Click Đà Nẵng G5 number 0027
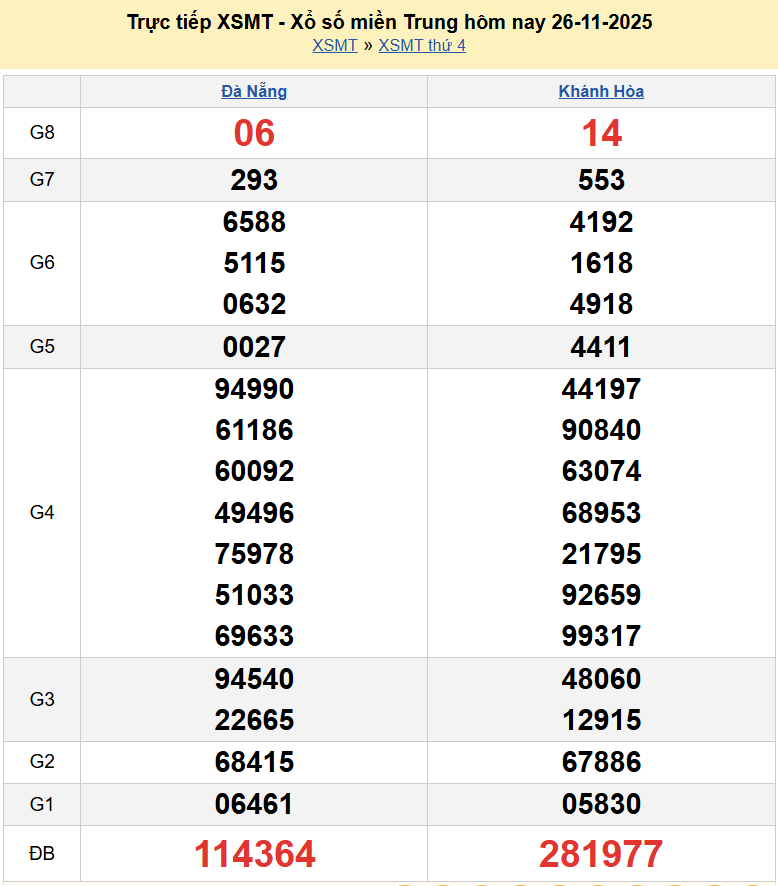778x886 pixels. 254,347
